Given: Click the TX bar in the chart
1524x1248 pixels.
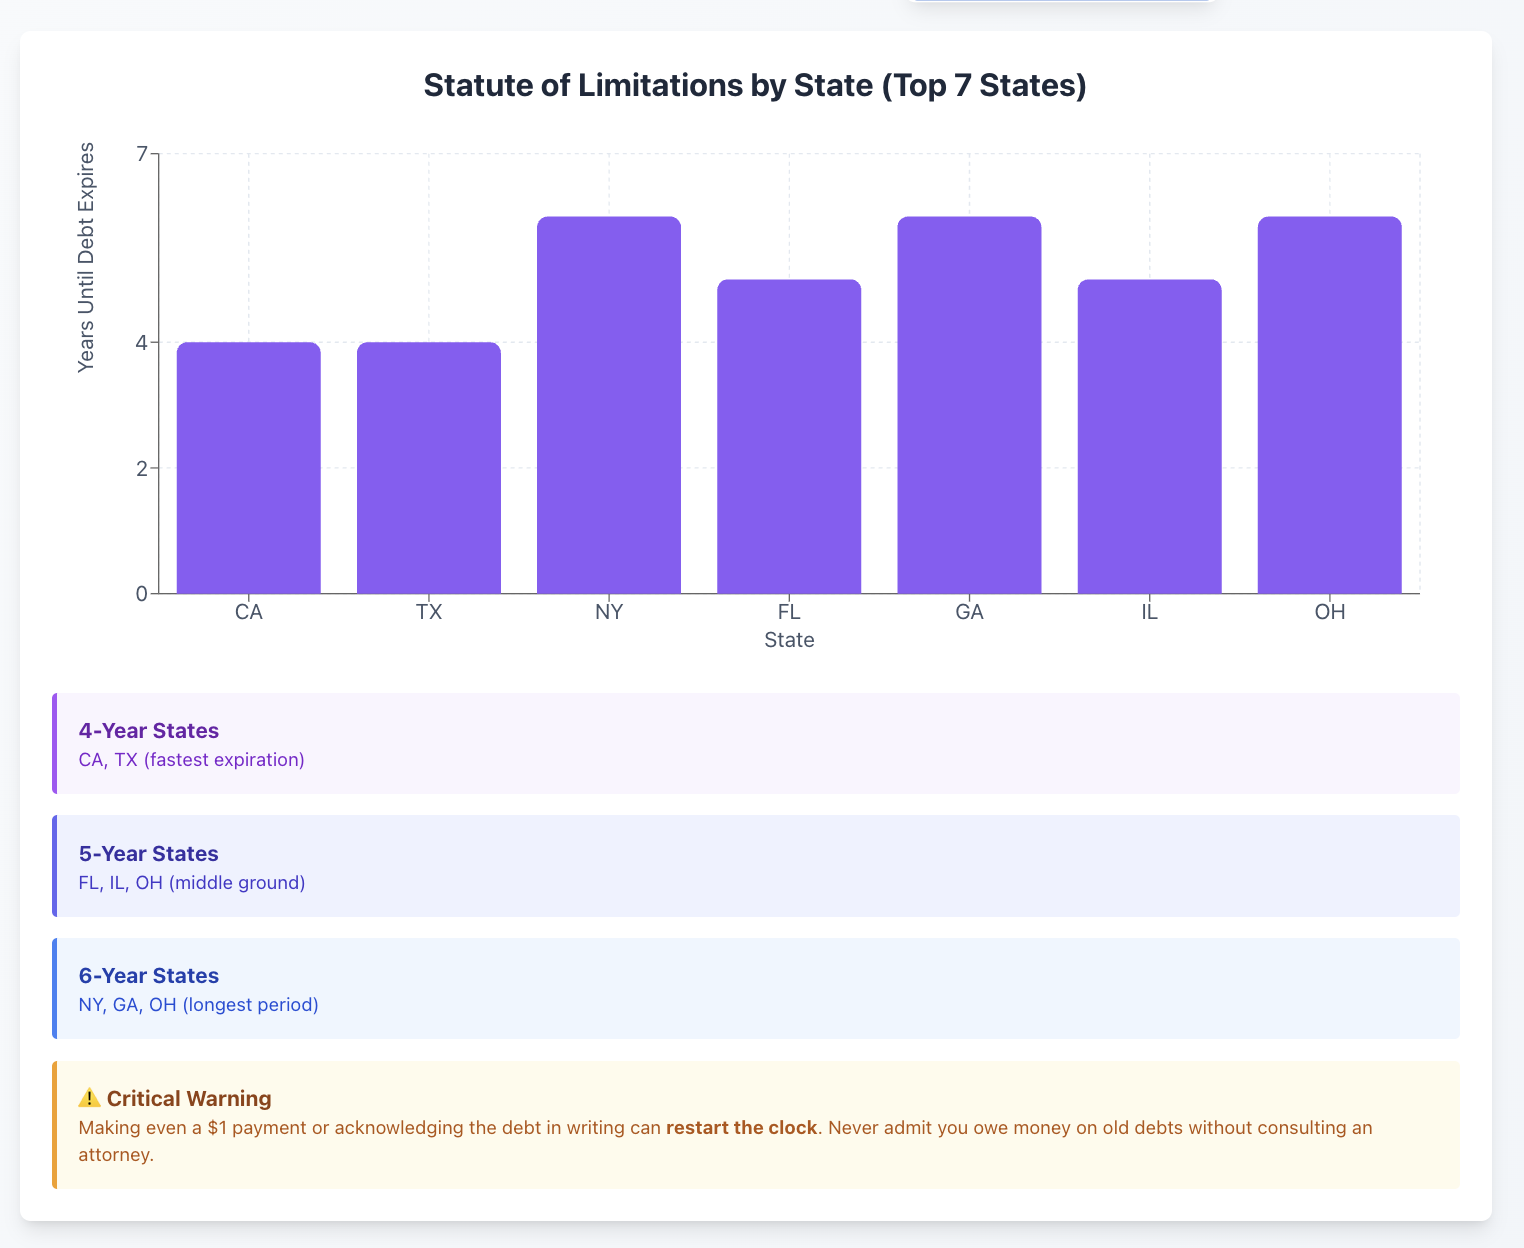Looking at the screenshot, I should point(429,468).
